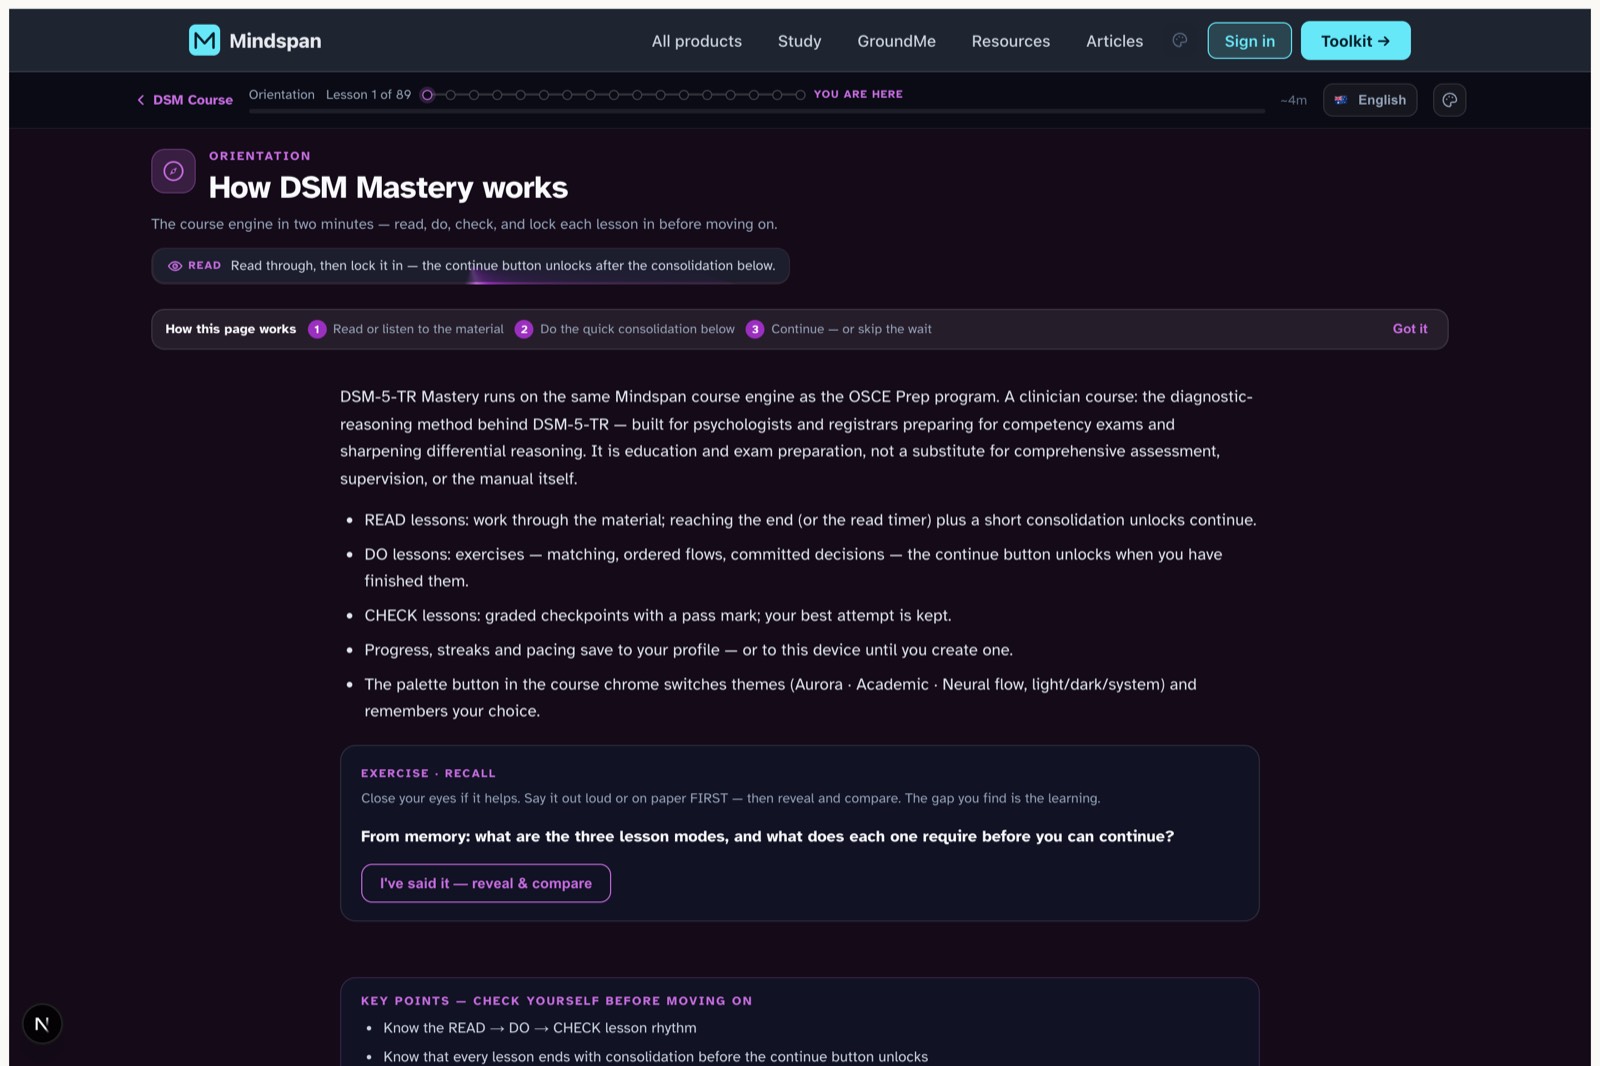This screenshot has width=1600, height=1066.
Task: Click the course engine subtitle under the title
Action: (x=464, y=224)
